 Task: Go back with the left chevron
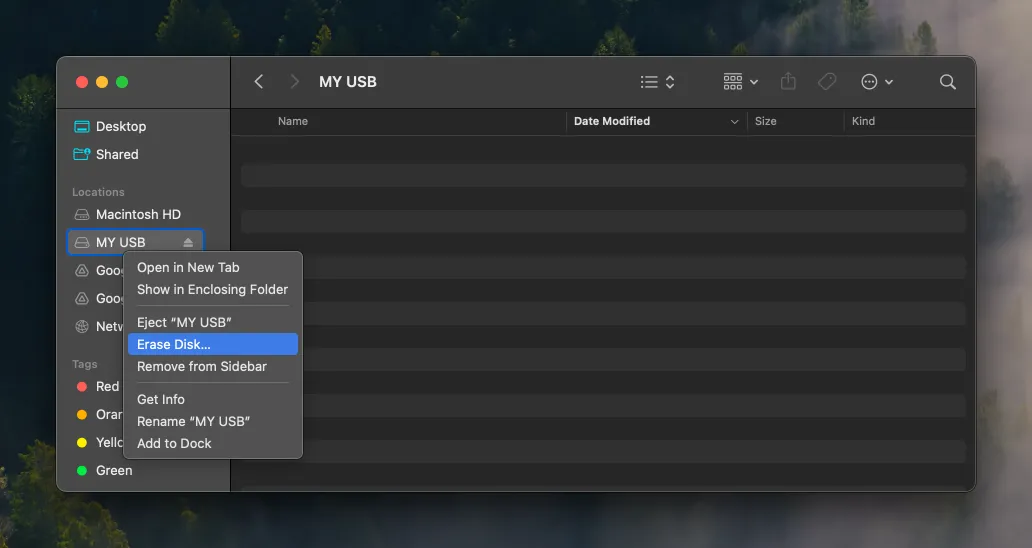point(259,82)
